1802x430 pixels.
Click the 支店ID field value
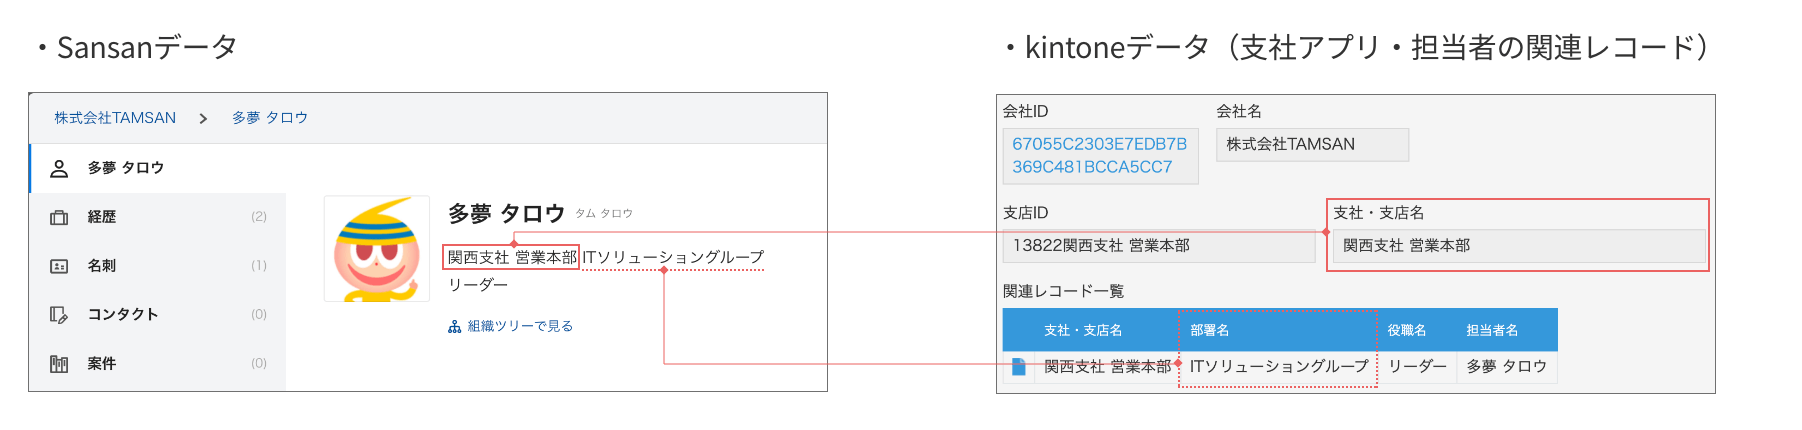(x=1158, y=246)
